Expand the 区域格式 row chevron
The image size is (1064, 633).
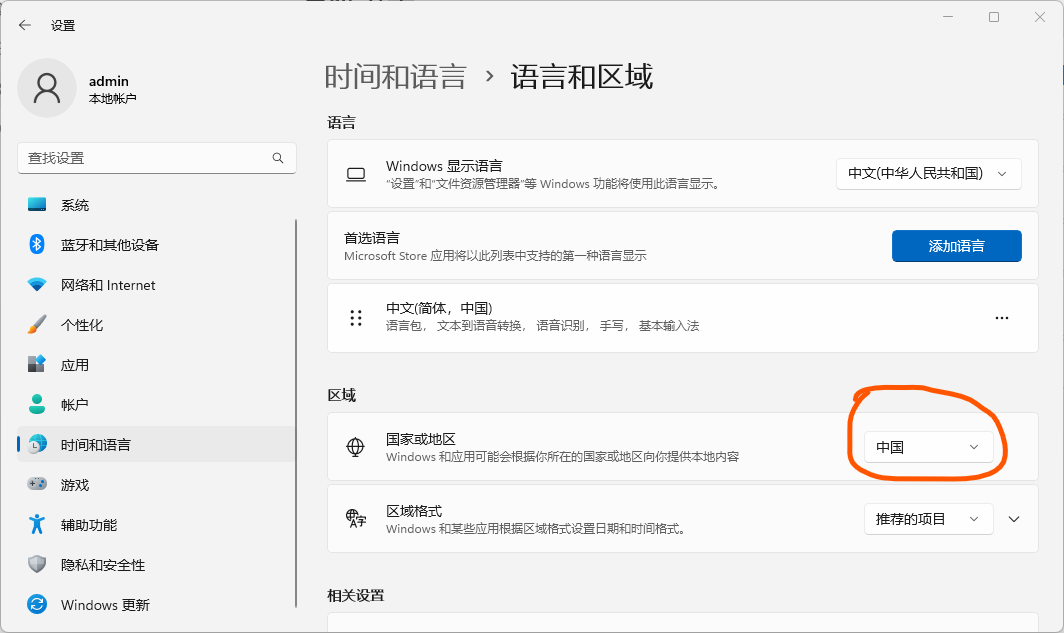[1014, 519]
